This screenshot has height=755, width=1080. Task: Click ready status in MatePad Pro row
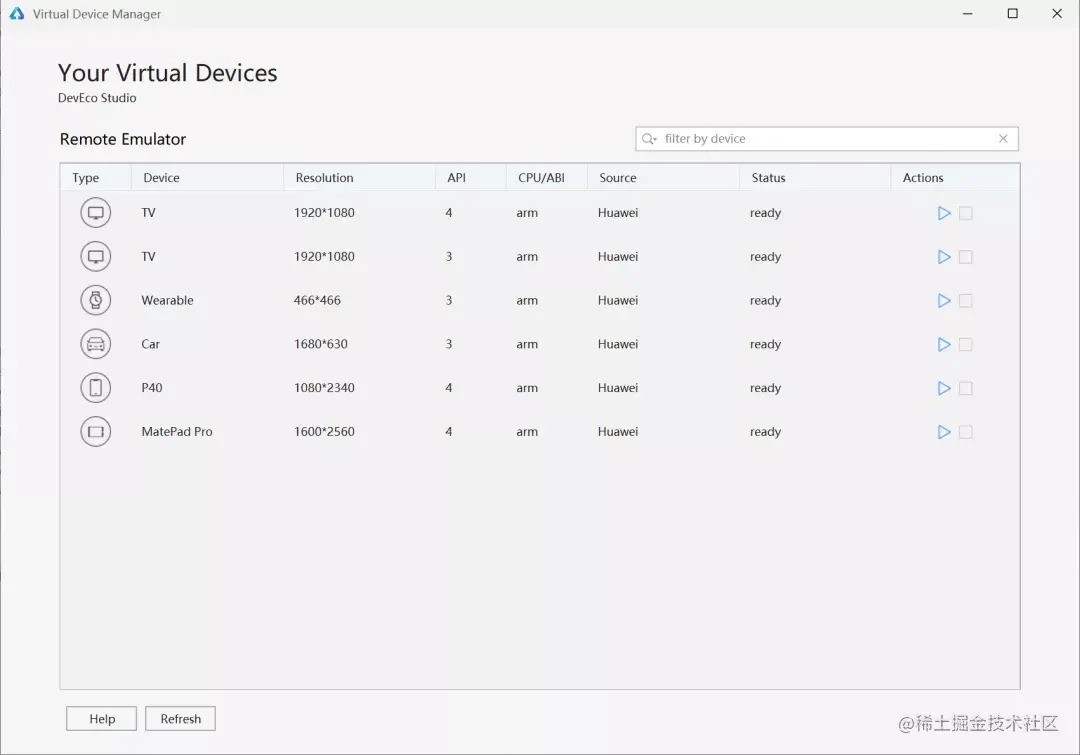click(x=765, y=432)
